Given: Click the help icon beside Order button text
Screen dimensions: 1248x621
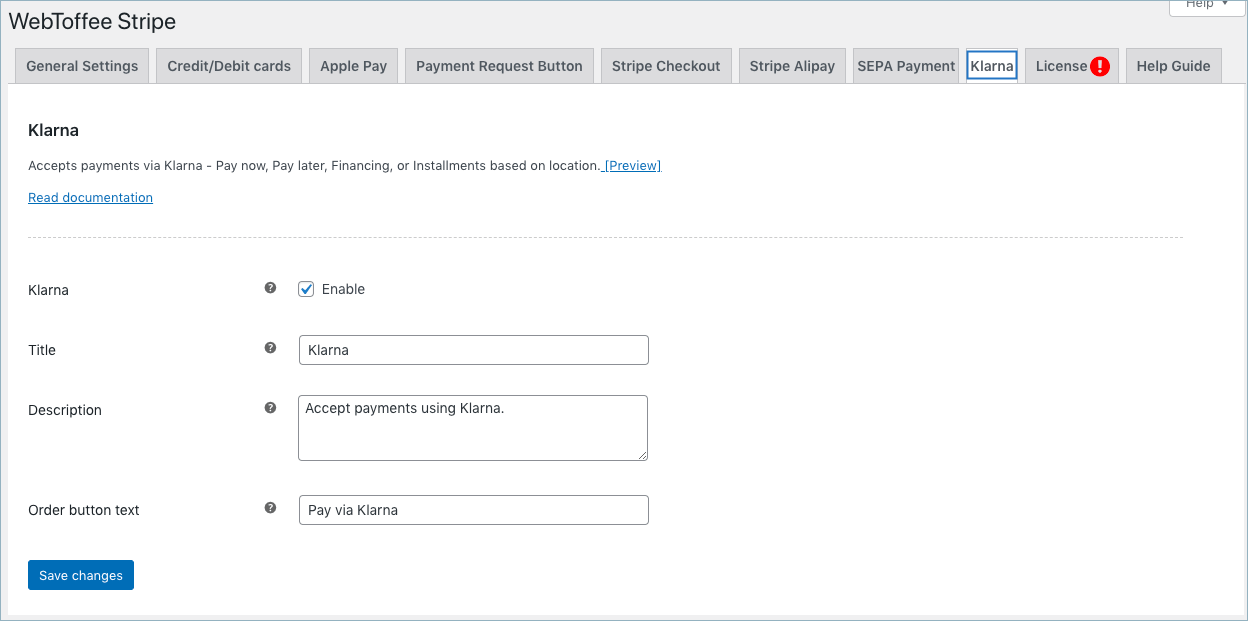Looking at the screenshot, I should (x=270, y=507).
